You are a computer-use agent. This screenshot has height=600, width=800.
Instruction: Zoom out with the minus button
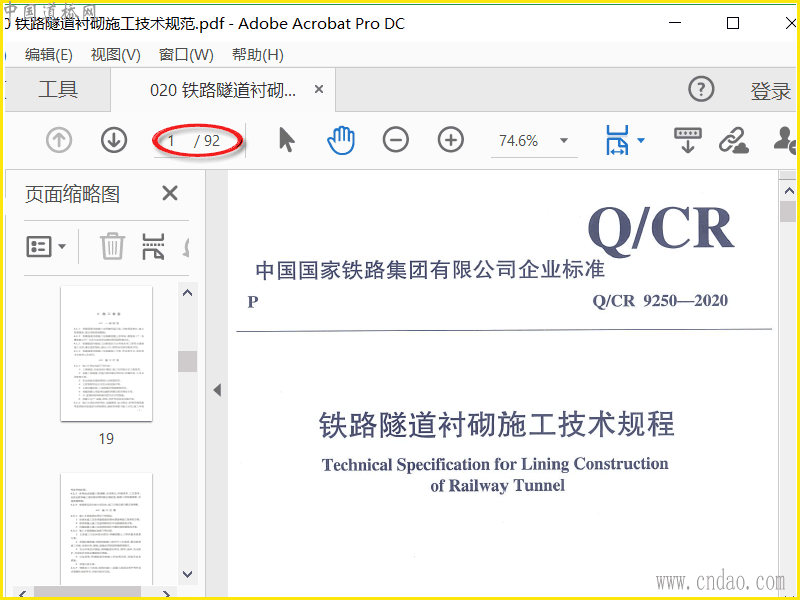click(x=396, y=140)
